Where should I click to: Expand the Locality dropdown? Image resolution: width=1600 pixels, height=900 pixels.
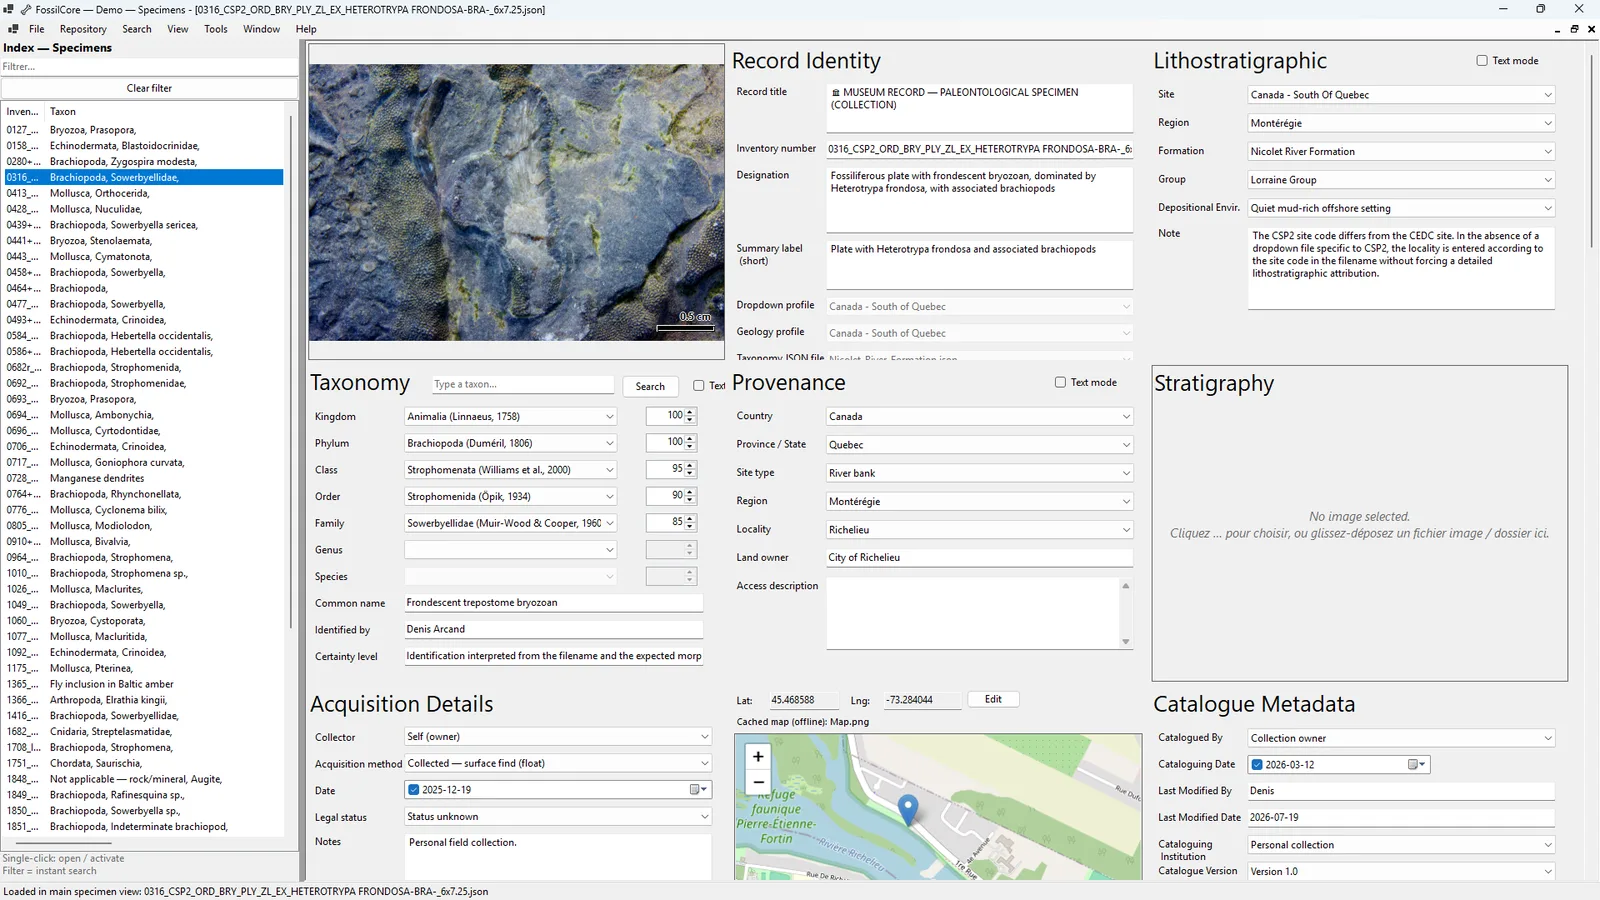pos(979,530)
